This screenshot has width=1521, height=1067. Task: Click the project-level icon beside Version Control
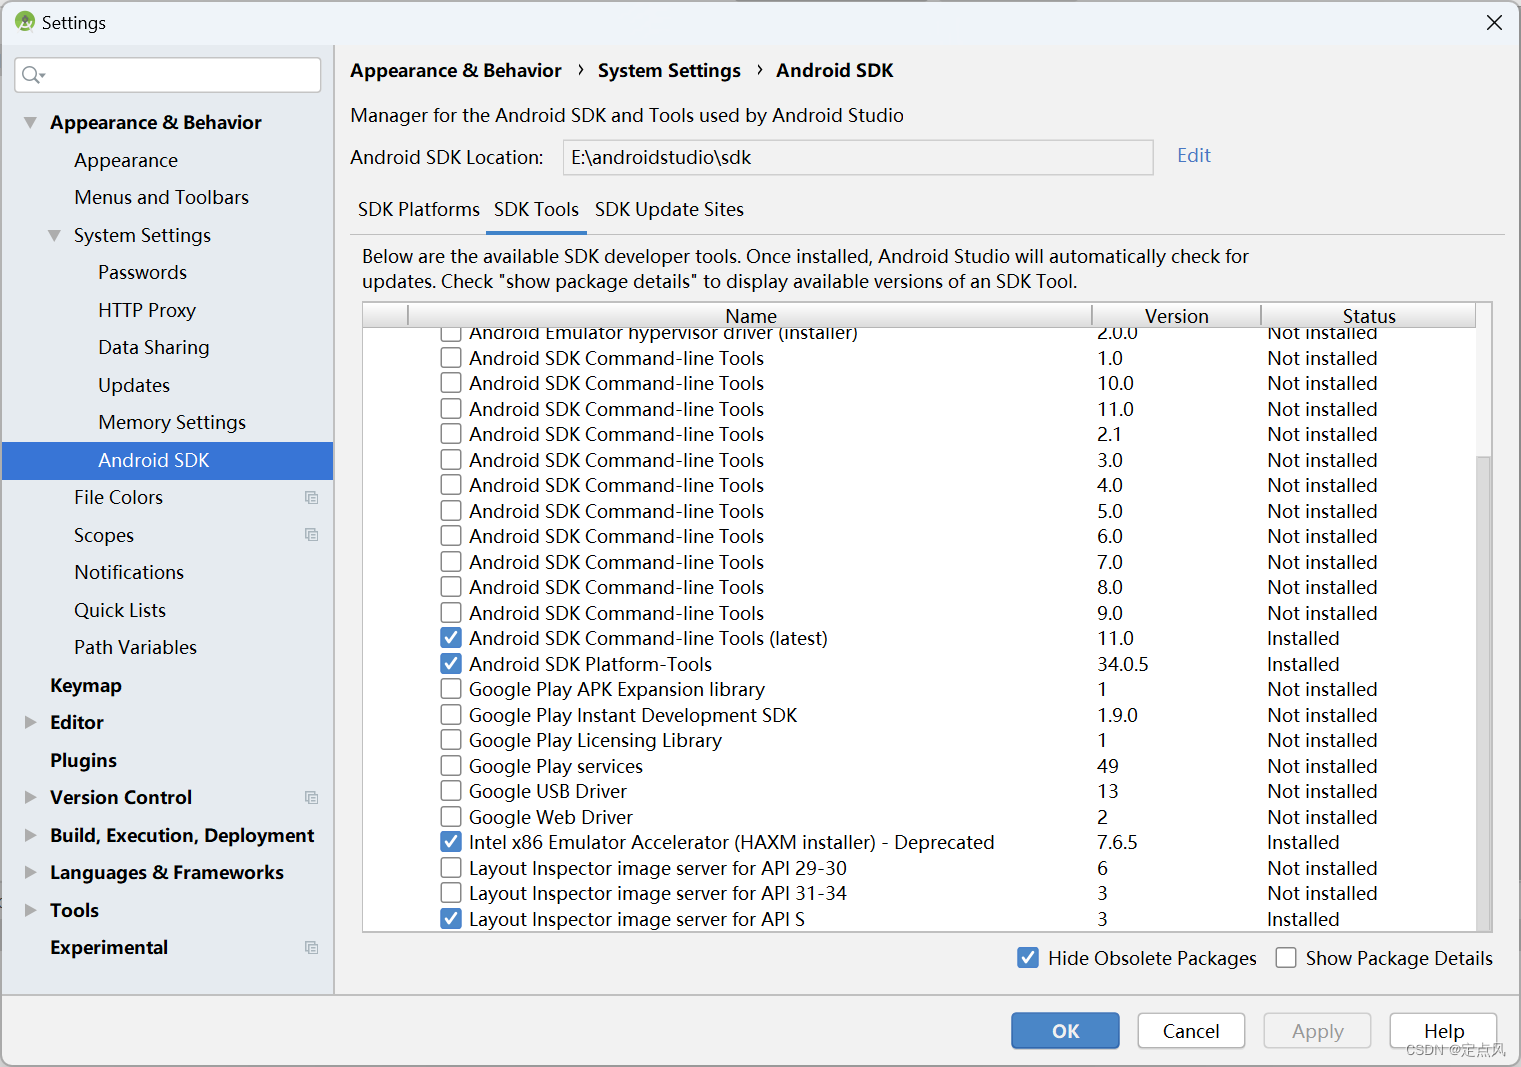(x=312, y=797)
